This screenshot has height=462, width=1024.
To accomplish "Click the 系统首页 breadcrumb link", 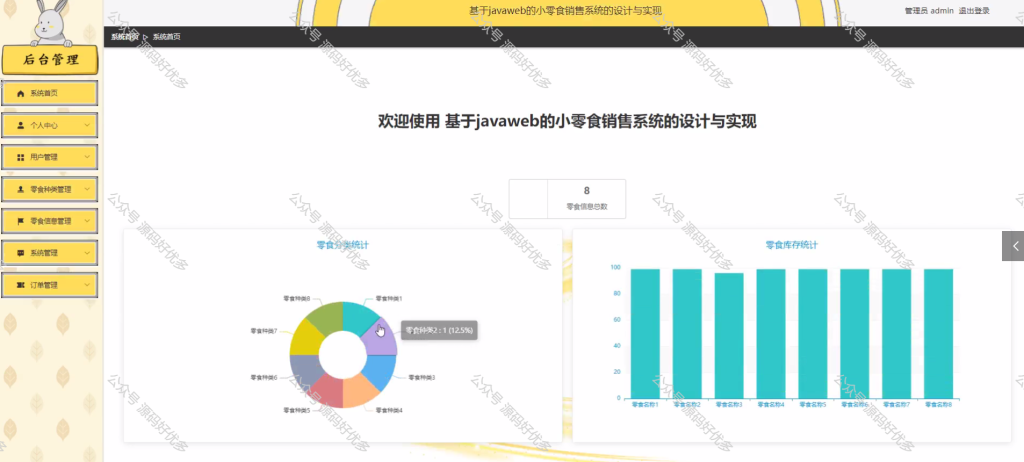I will [124, 37].
